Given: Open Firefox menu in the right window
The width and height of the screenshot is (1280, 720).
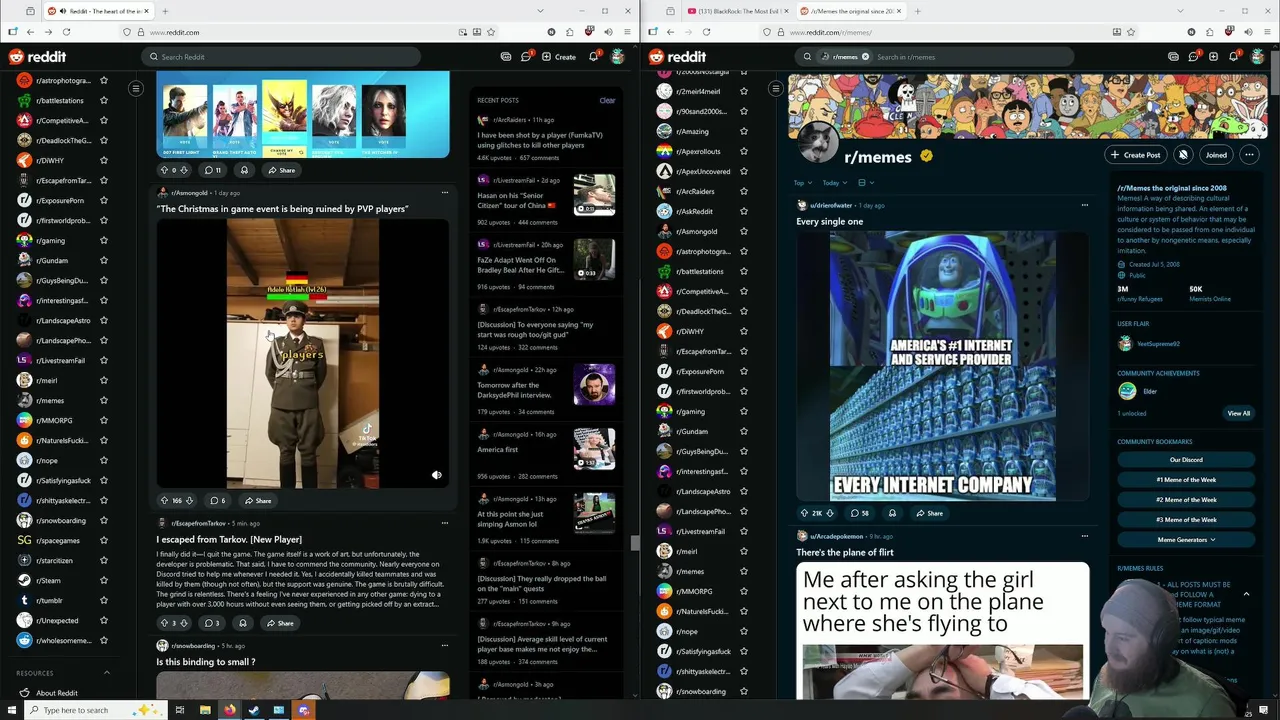Looking at the screenshot, I should (x=1267, y=32).
